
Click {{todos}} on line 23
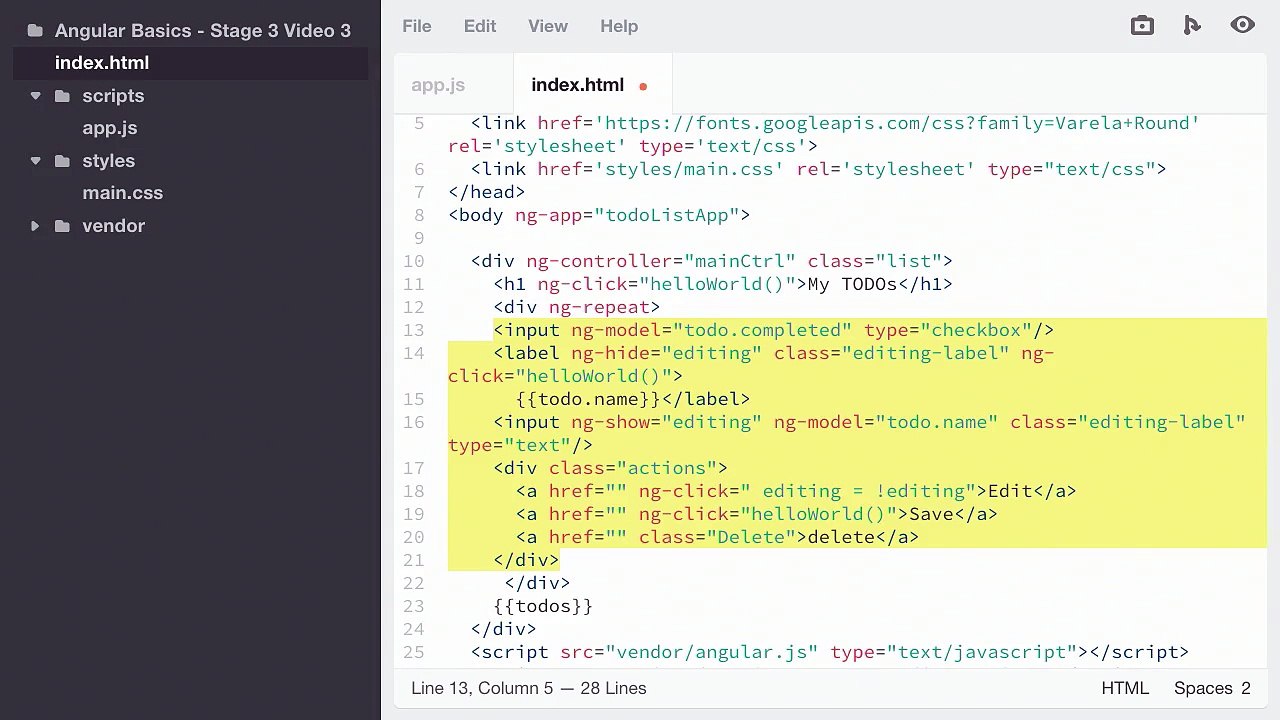(x=543, y=606)
